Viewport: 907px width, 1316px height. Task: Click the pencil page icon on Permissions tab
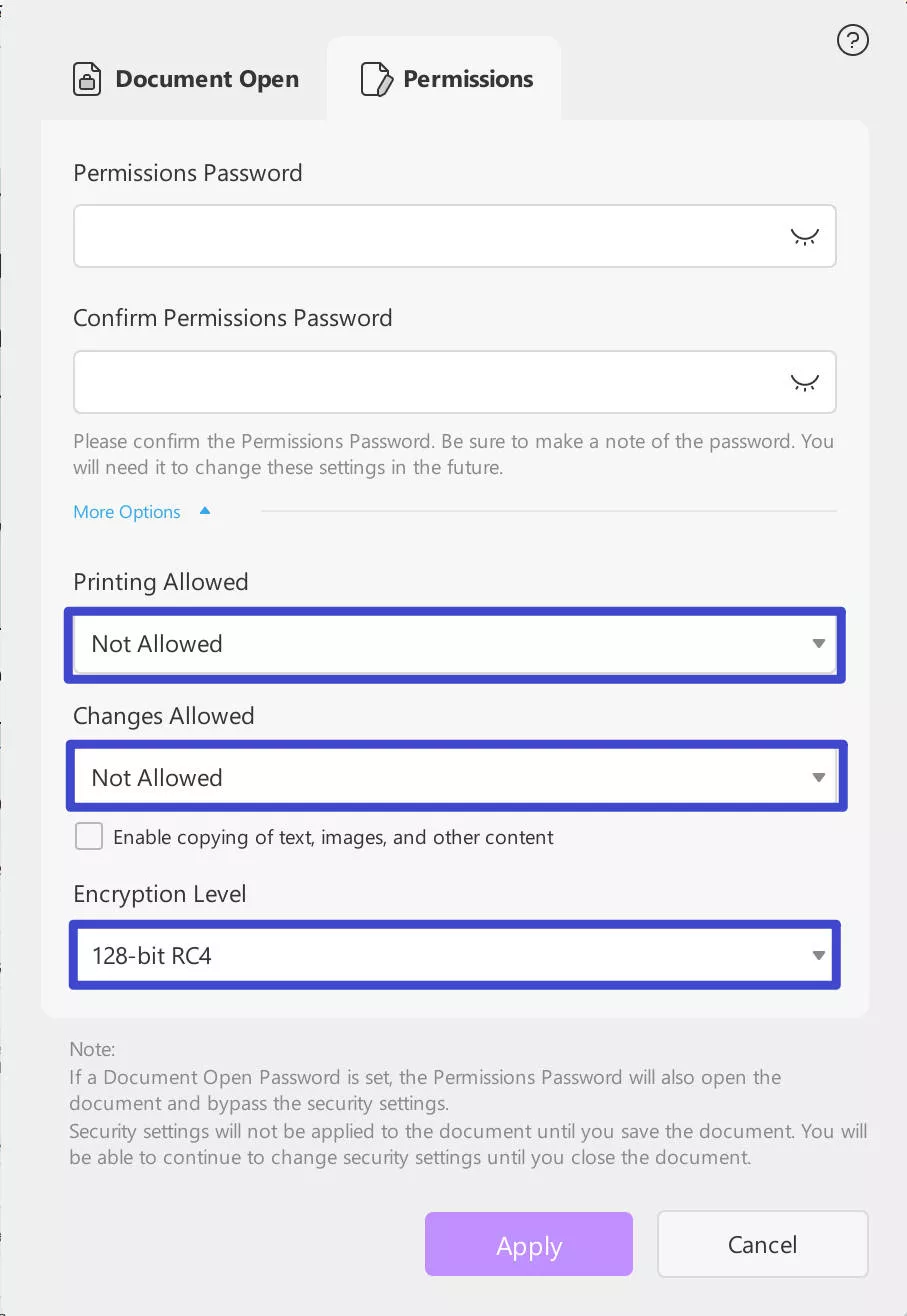pos(376,79)
